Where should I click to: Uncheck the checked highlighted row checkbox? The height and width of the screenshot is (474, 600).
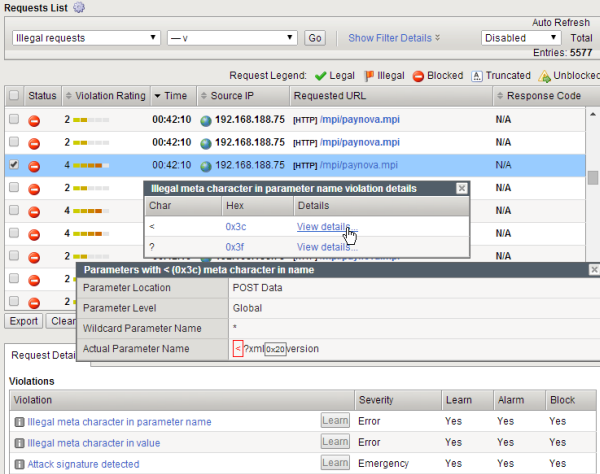[14, 165]
